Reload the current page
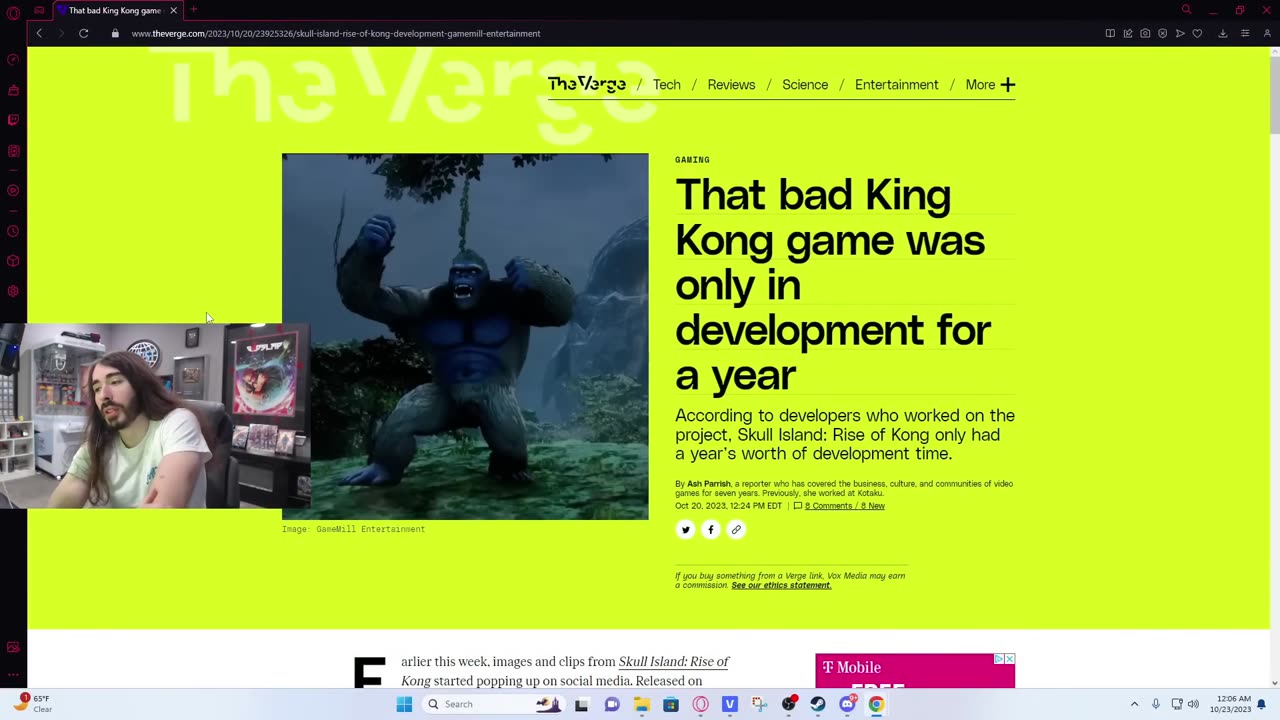This screenshot has height=720, width=1280. coord(84,33)
